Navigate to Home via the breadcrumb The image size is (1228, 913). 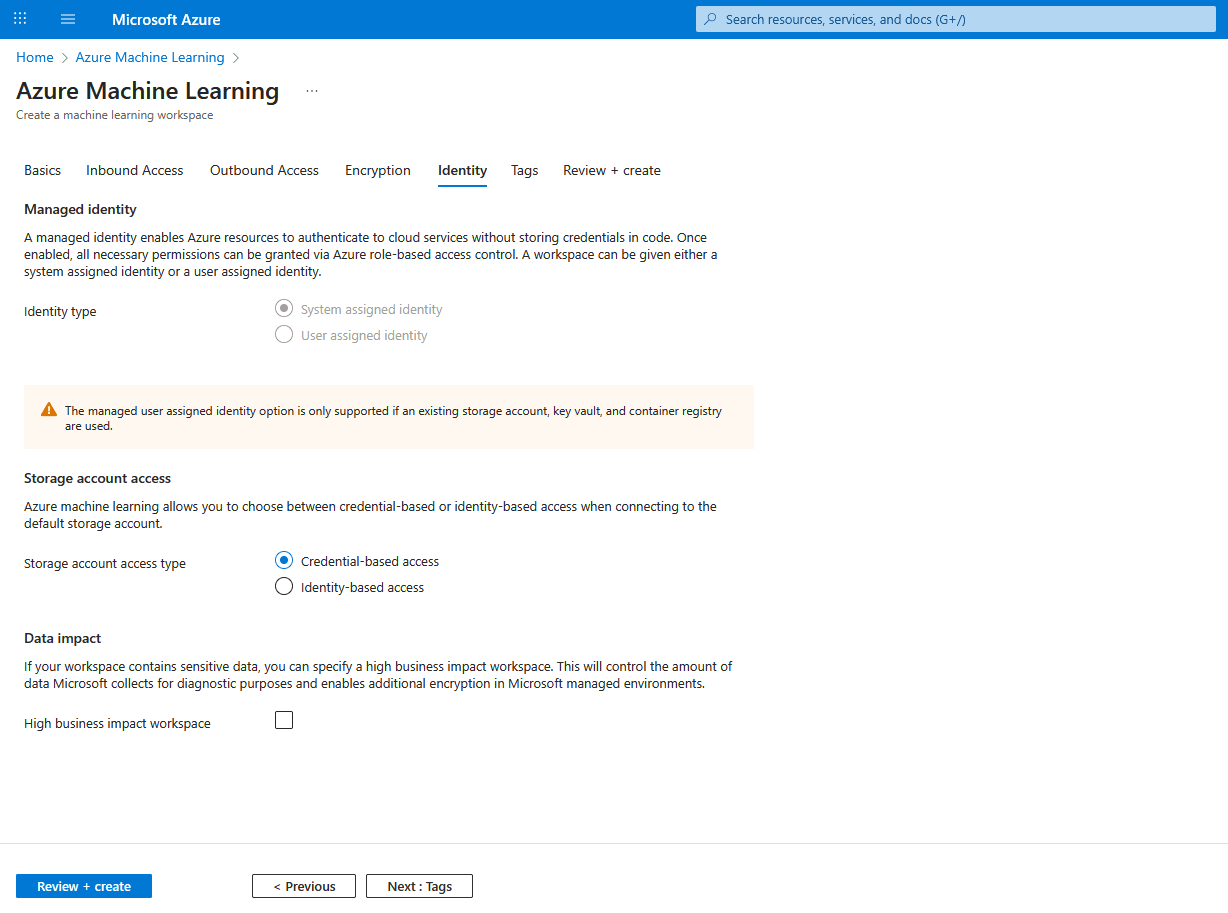click(34, 57)
